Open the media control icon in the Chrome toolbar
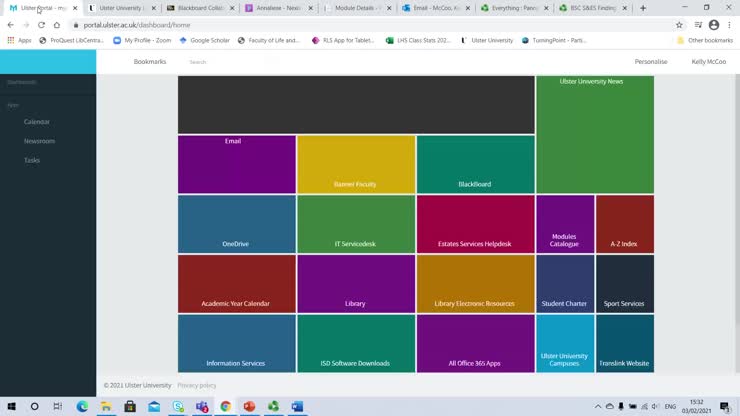740x416 pixels. 698,25
